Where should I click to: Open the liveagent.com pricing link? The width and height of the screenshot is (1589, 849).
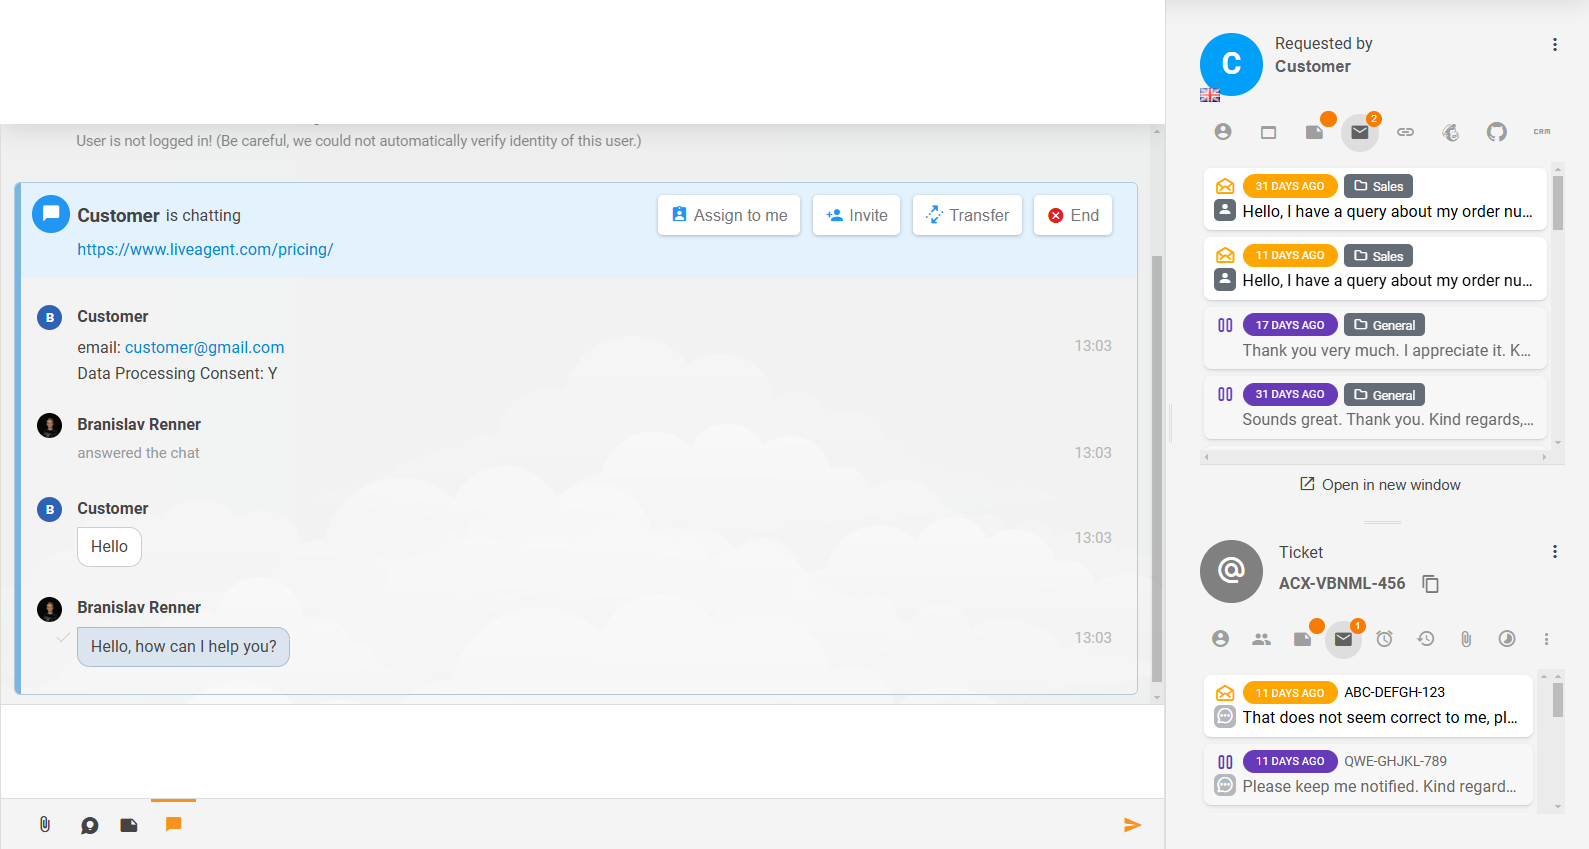(205, 249)
